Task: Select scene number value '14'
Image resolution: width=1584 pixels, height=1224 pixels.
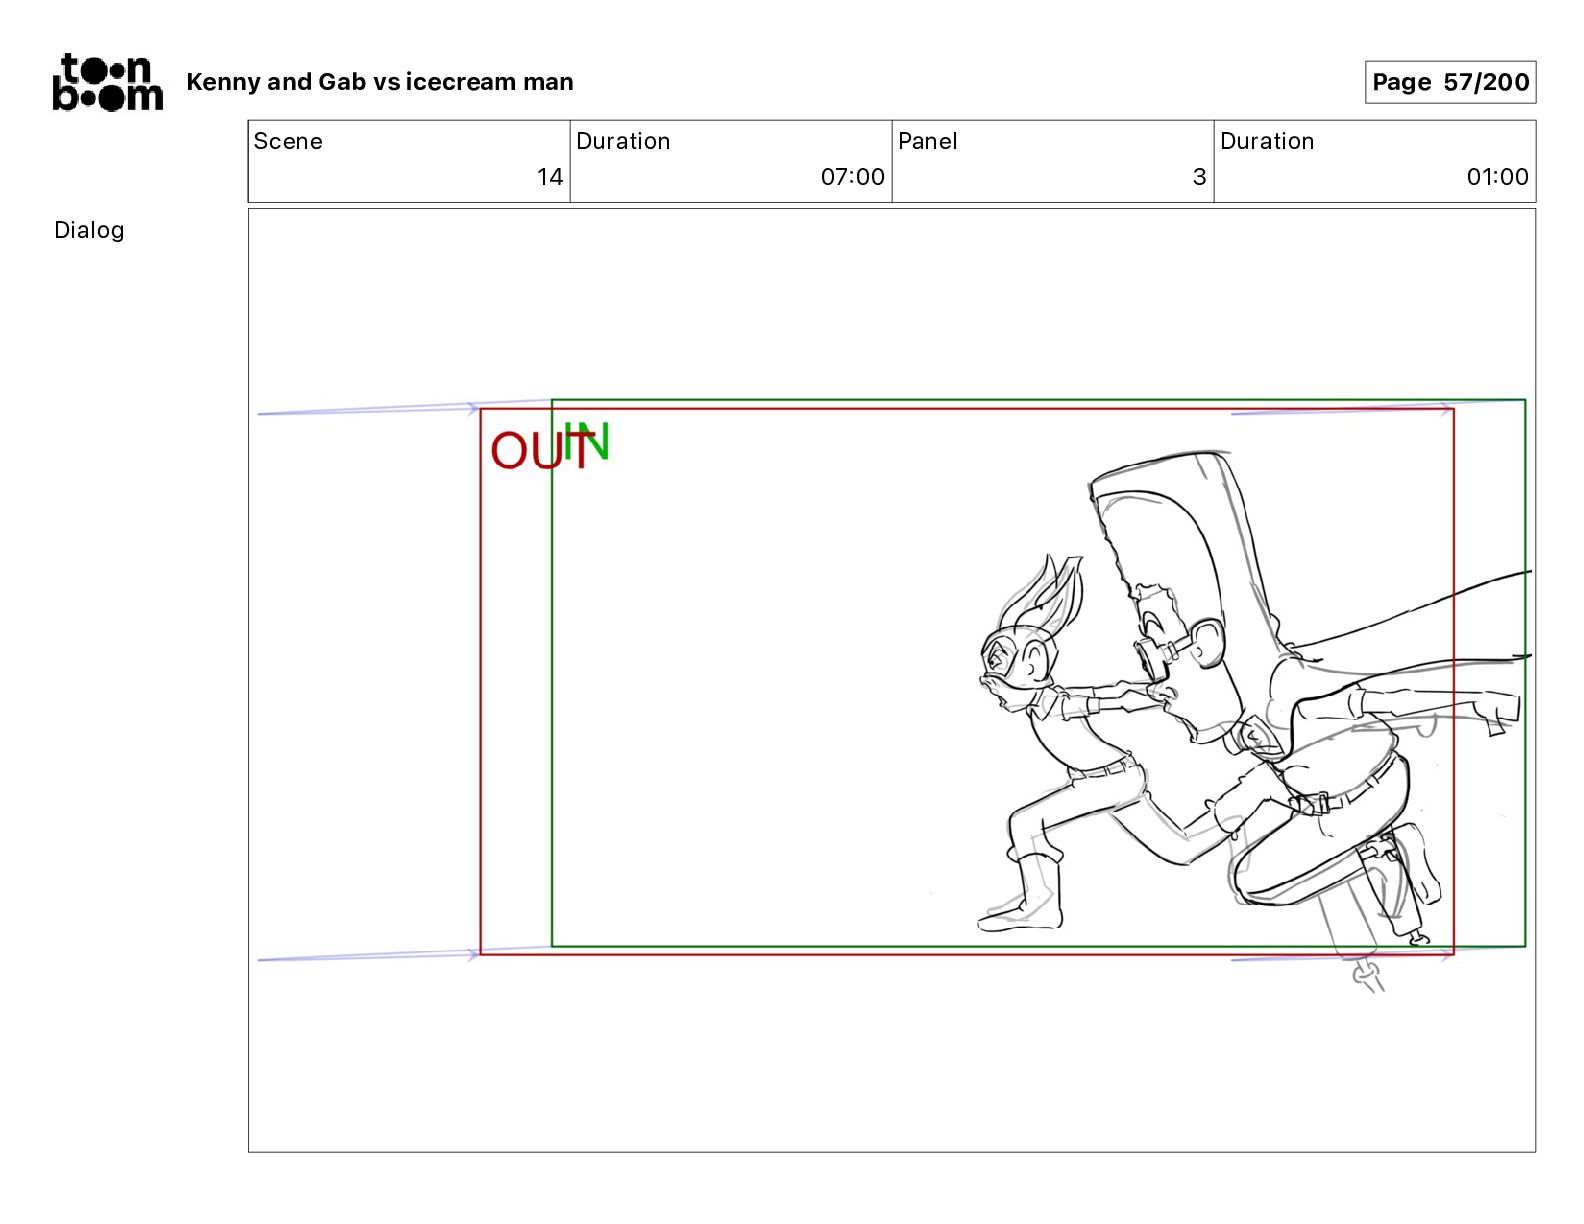Action: pyautogui.click(x=550, y=177)
